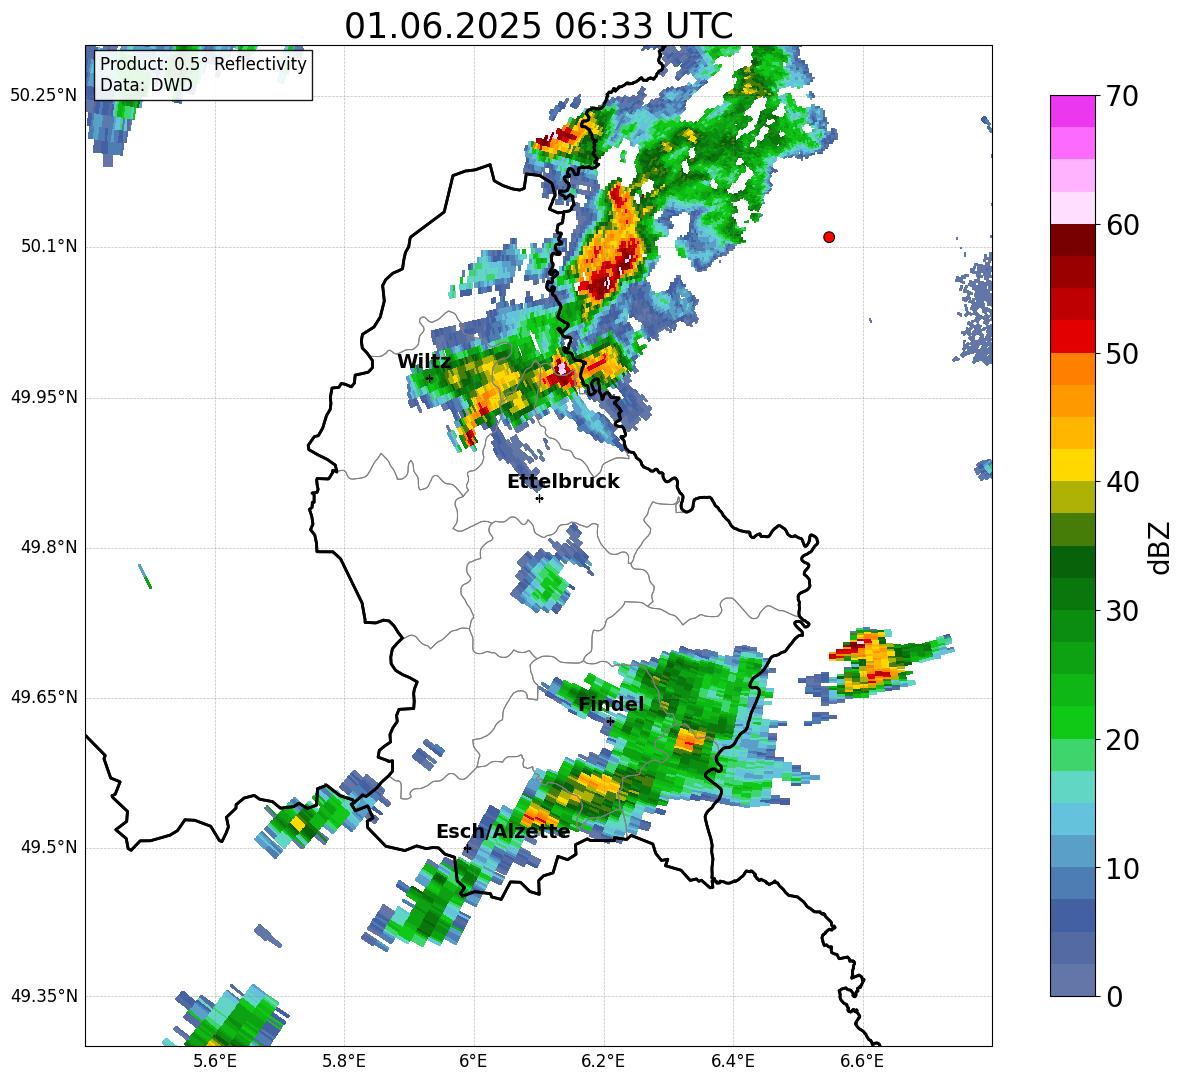Image resolution: width=1184 pixels, height=1081 pixels.
Task: Click the Findel cross marker
Action: (610, 722)
